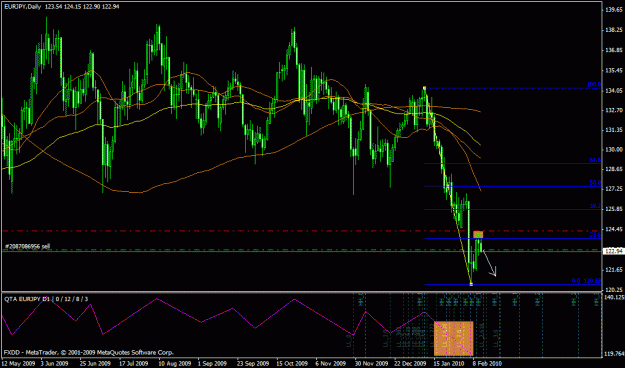Image resolution: width=625 pixels, height=368 pixels.
Task: Click the 121.65 price axis label
Action: [x=613, y=270]
